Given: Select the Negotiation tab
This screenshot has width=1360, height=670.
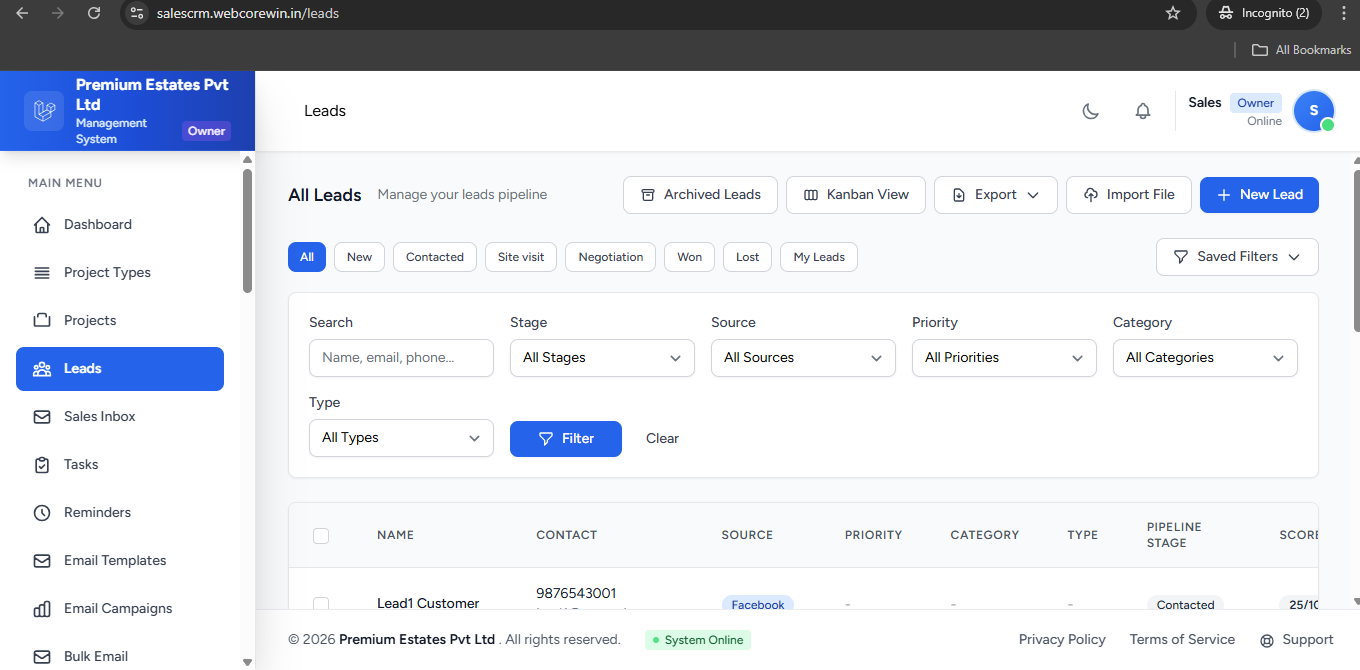Looking at the screenshot, I should (611, 257).
